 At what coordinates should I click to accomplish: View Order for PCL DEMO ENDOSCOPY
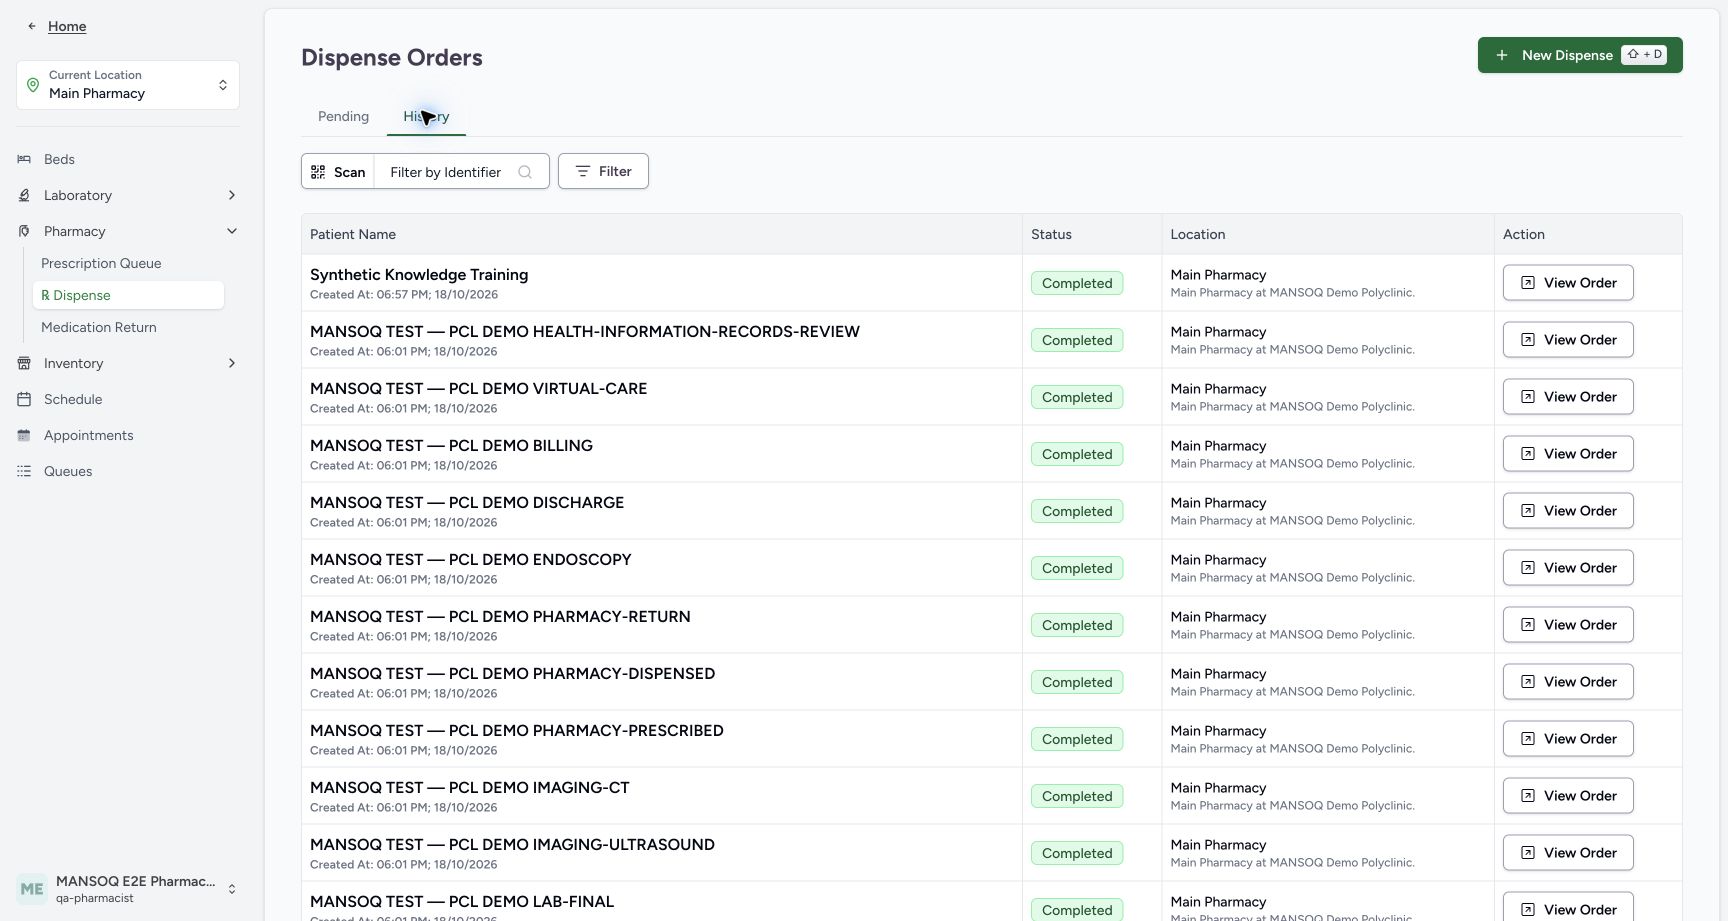[x=1568, y=568]
